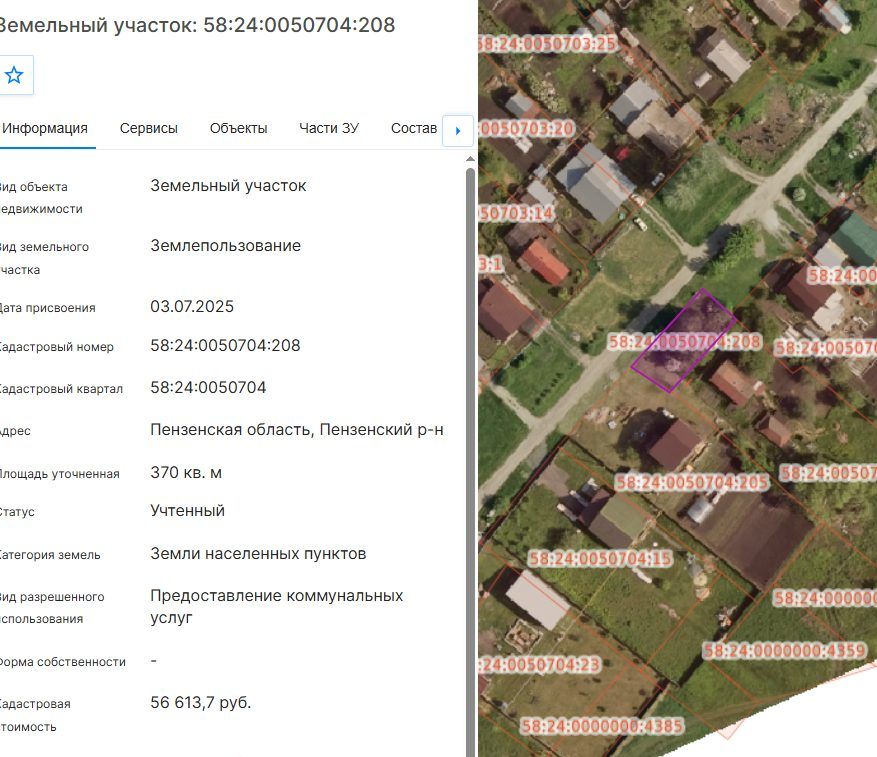Click Предоставление коммунальных услуг value
The height and width of the screenshot is (757, 877).
click(x=276, y=606)
